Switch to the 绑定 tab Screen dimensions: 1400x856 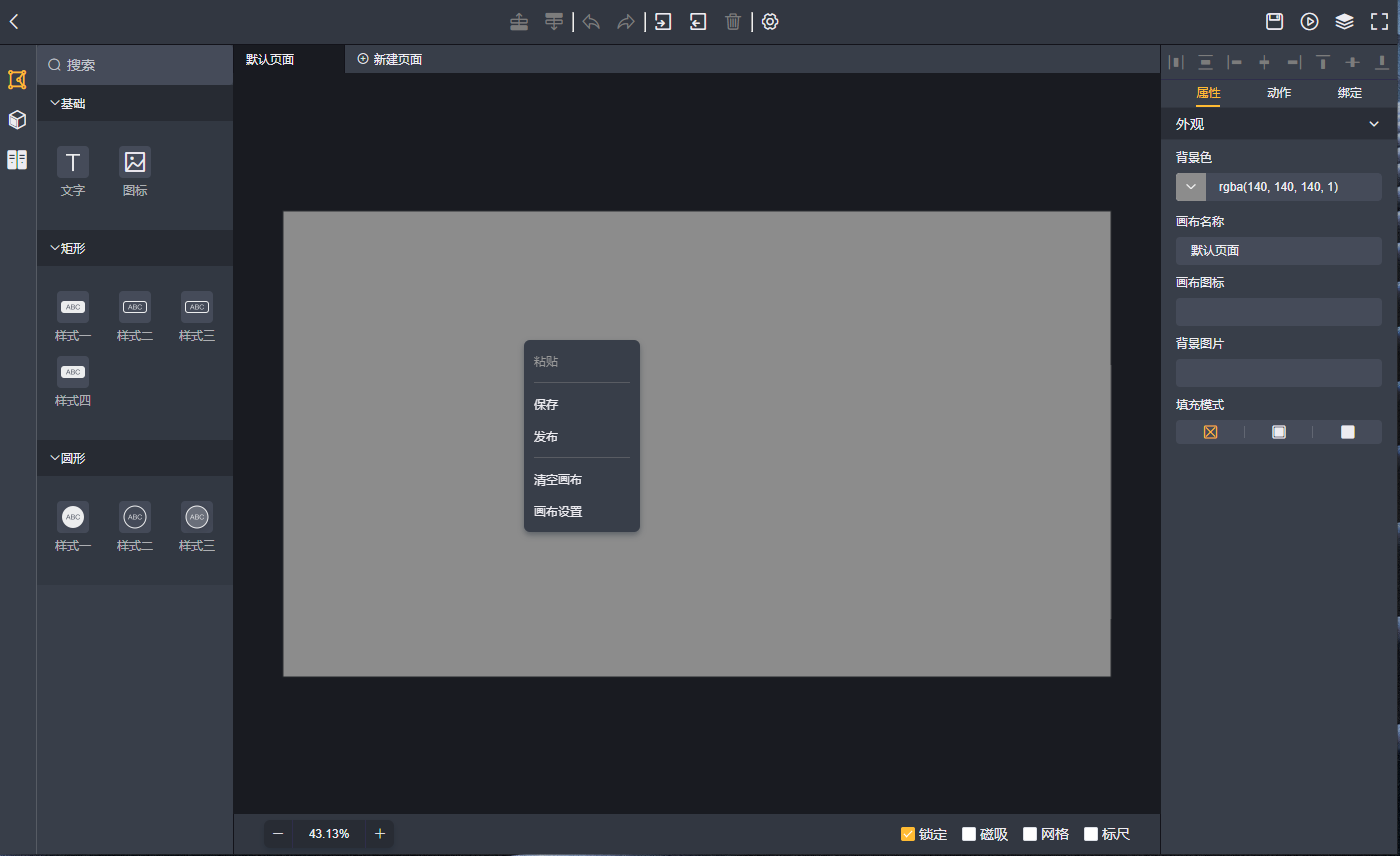click(x=1350, y=92)
